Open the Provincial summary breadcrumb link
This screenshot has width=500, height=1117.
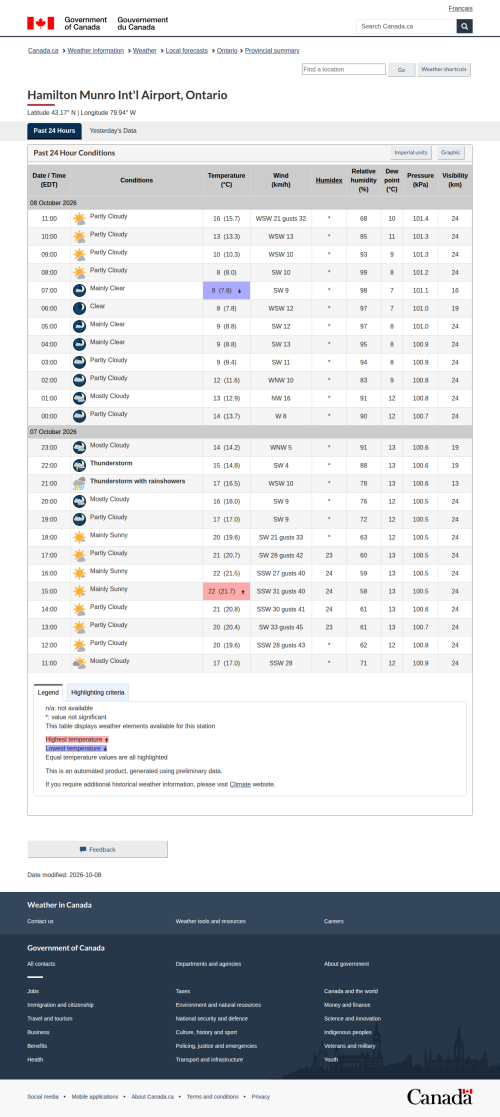tap(272, 51)
